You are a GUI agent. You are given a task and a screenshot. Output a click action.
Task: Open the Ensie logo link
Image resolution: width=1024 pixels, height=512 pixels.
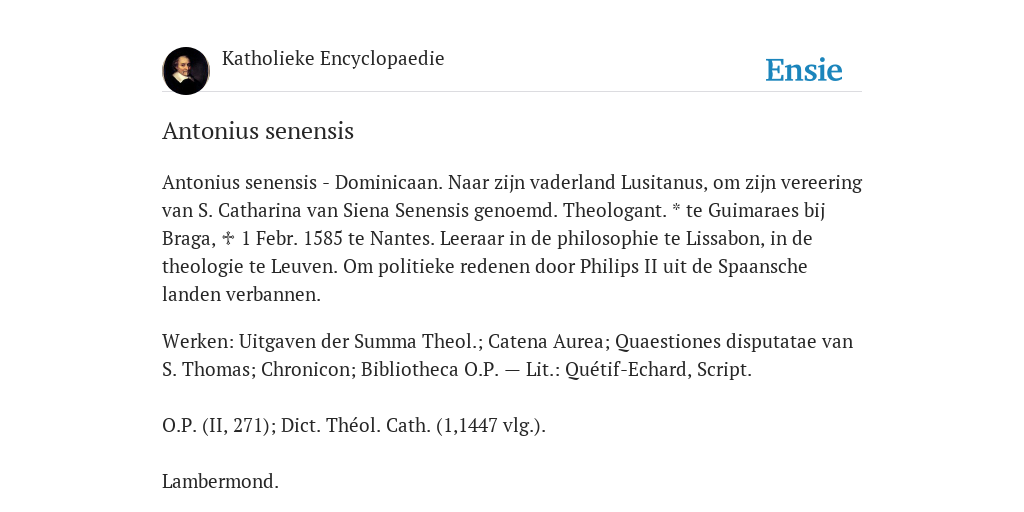(x=804, y=70)
